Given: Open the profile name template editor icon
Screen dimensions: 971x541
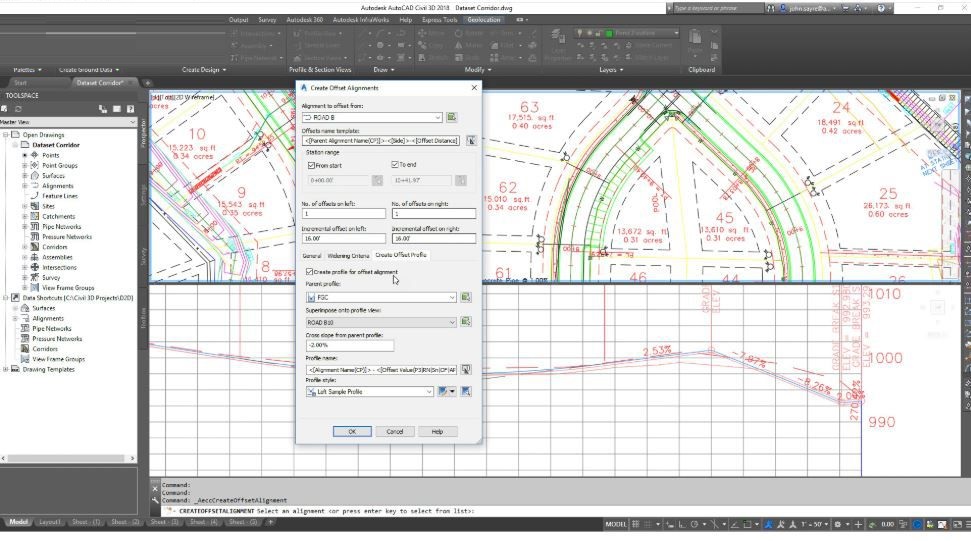Looking at the screenshot, I should [466, 370].
